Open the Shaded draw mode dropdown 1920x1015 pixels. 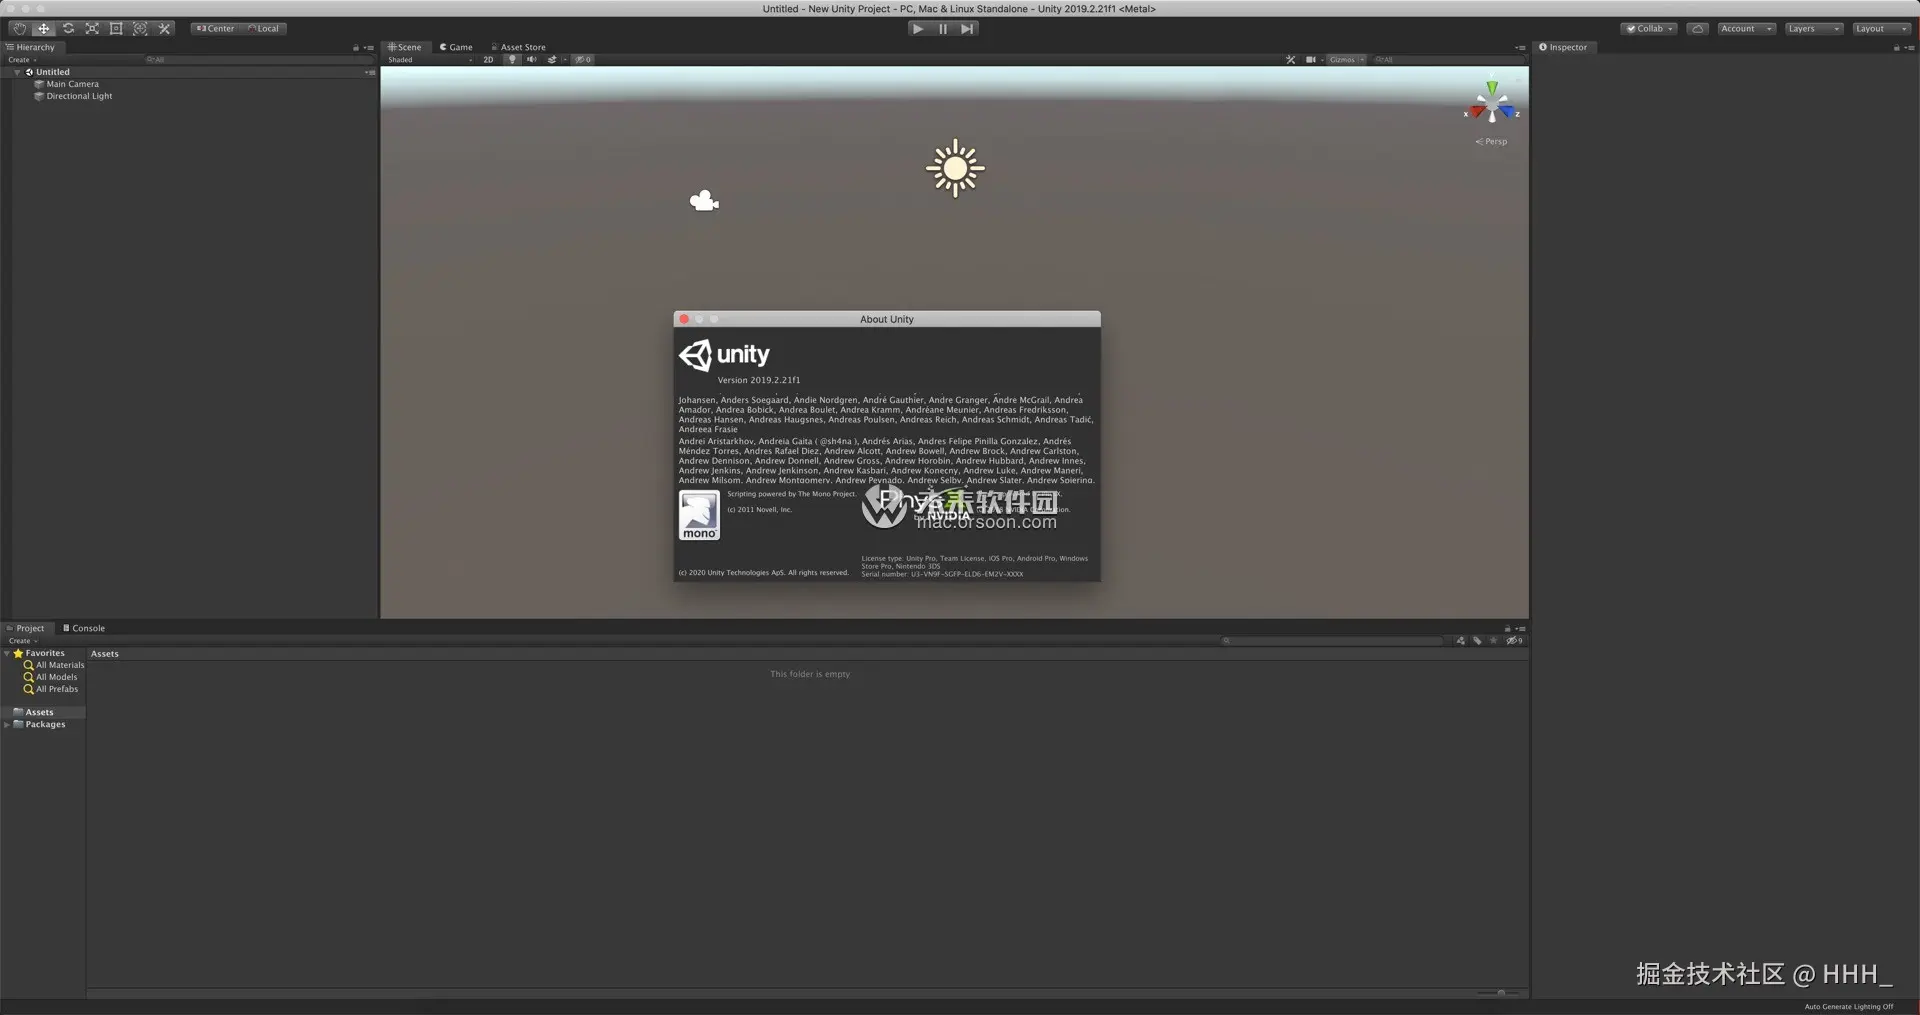point(430,60)
